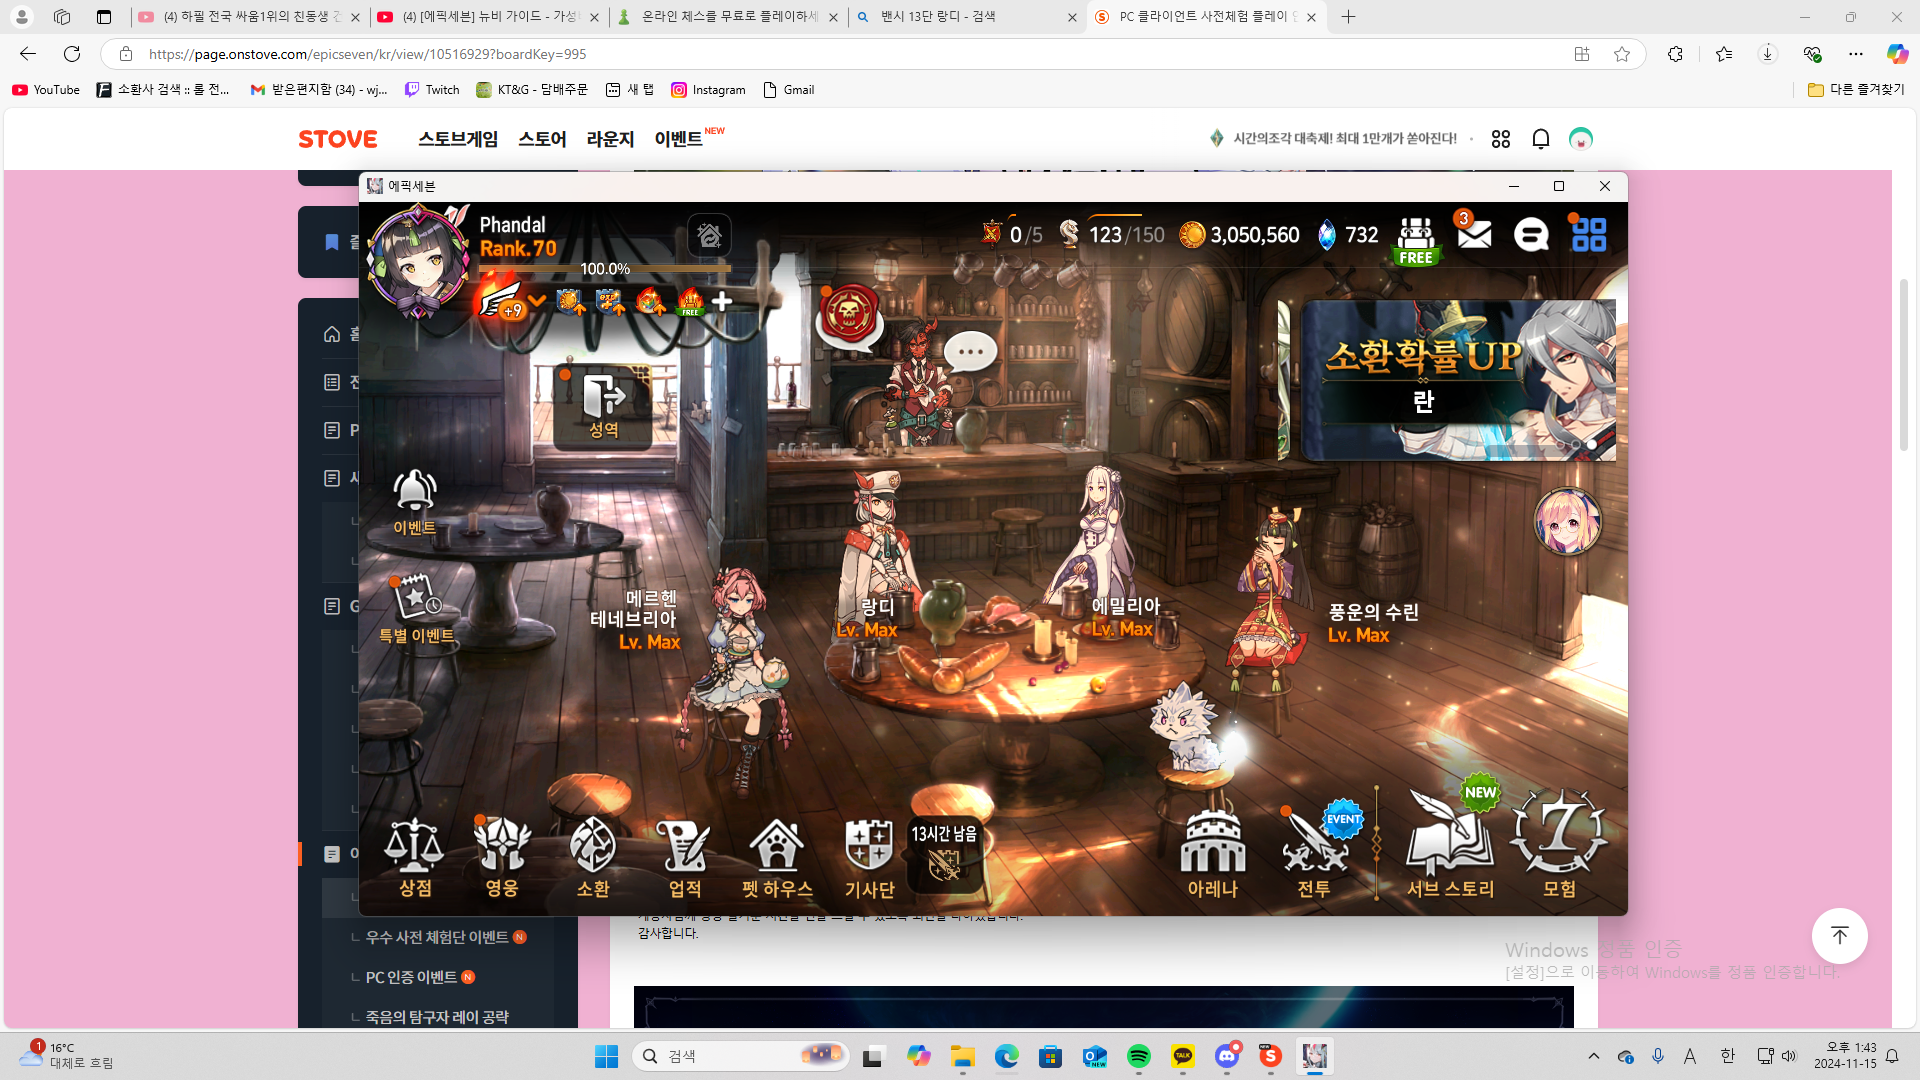Switch to the 에픽세븐 뉴비 가이드 tab
The height and width of the screenshot is (1080, 1920).
[x=489, y=17]
